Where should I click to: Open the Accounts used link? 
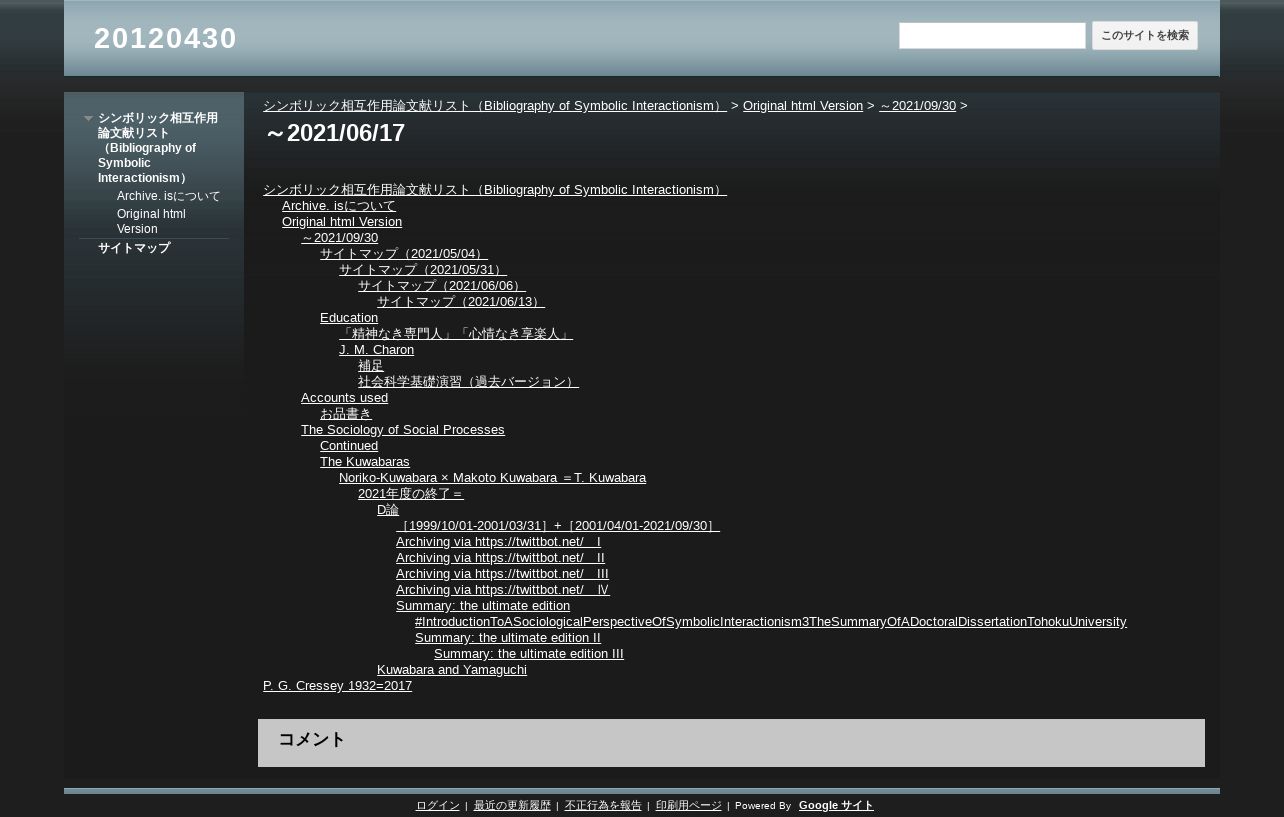pos(344,398)
